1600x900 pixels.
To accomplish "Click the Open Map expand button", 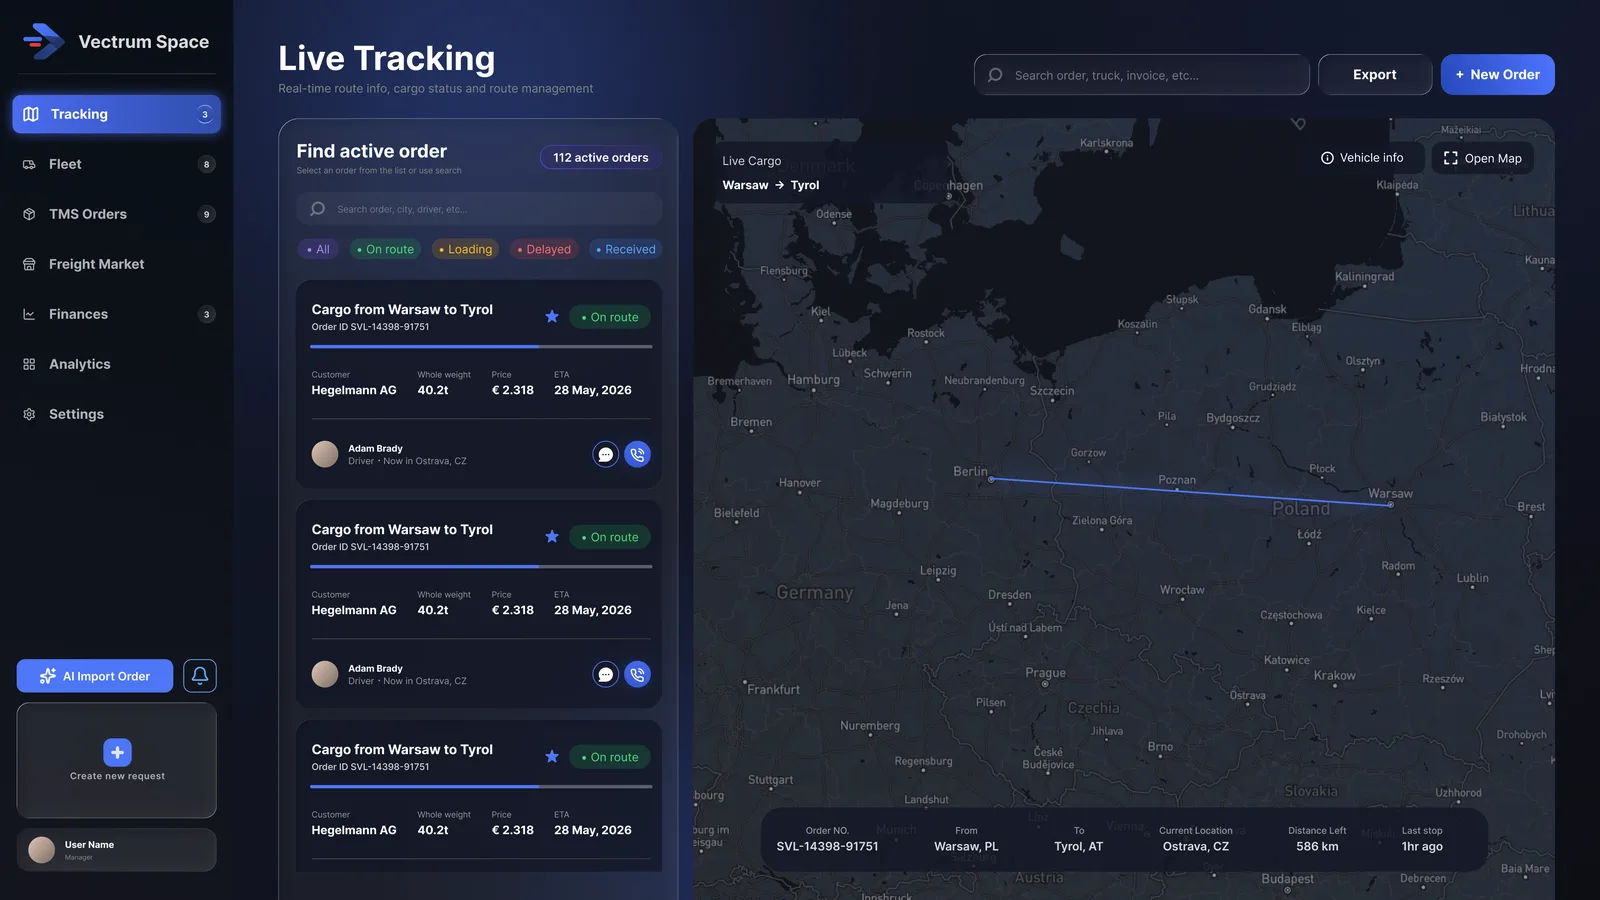I will tap(1483, 158).
